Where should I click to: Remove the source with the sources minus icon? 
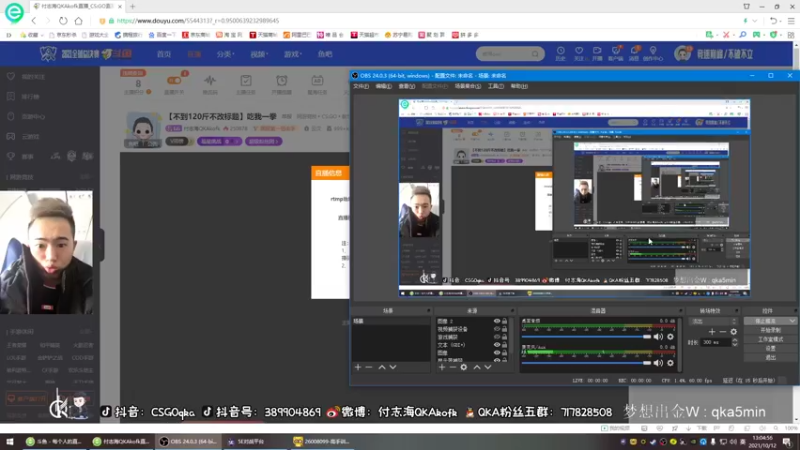(x=453, y=367)
